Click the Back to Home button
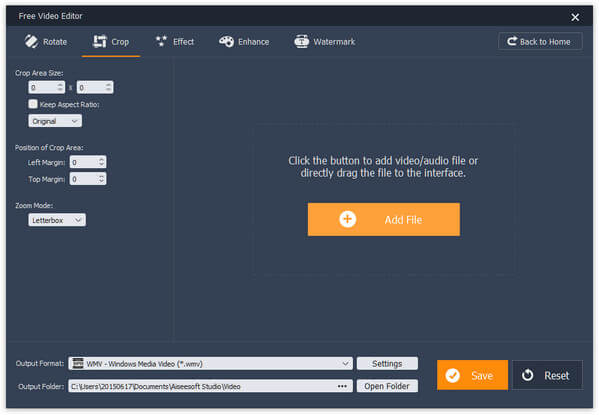This screenshot has height=415, width=599. click(540, 41)
